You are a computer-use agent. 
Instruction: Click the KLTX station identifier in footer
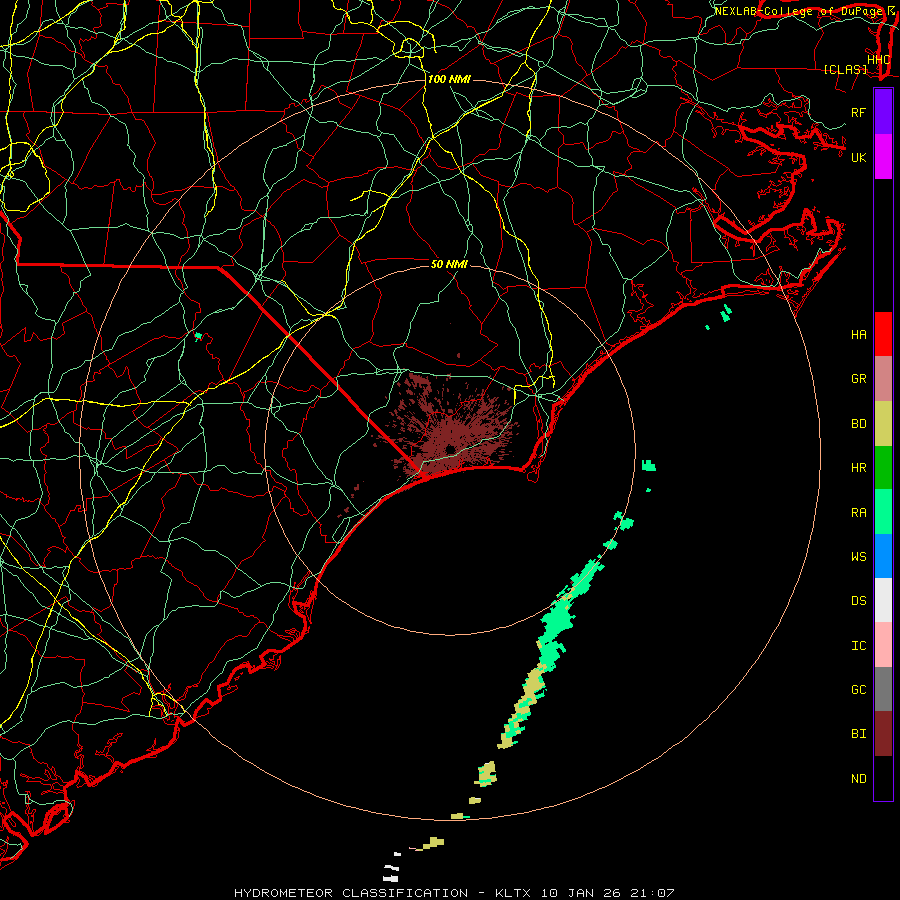(x=513, y=893)
